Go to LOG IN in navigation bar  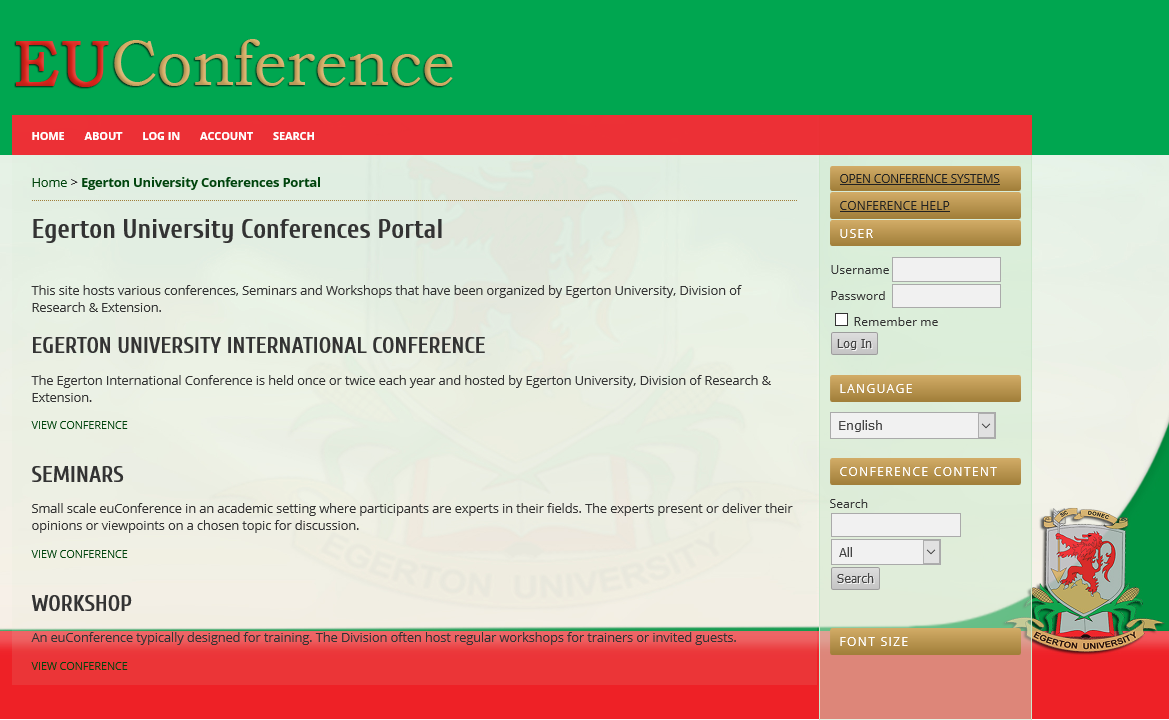click(161, 136)
